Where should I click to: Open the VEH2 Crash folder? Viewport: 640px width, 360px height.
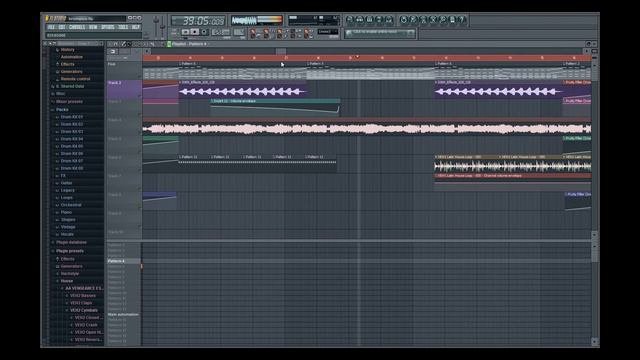click(x=86, y=325)
